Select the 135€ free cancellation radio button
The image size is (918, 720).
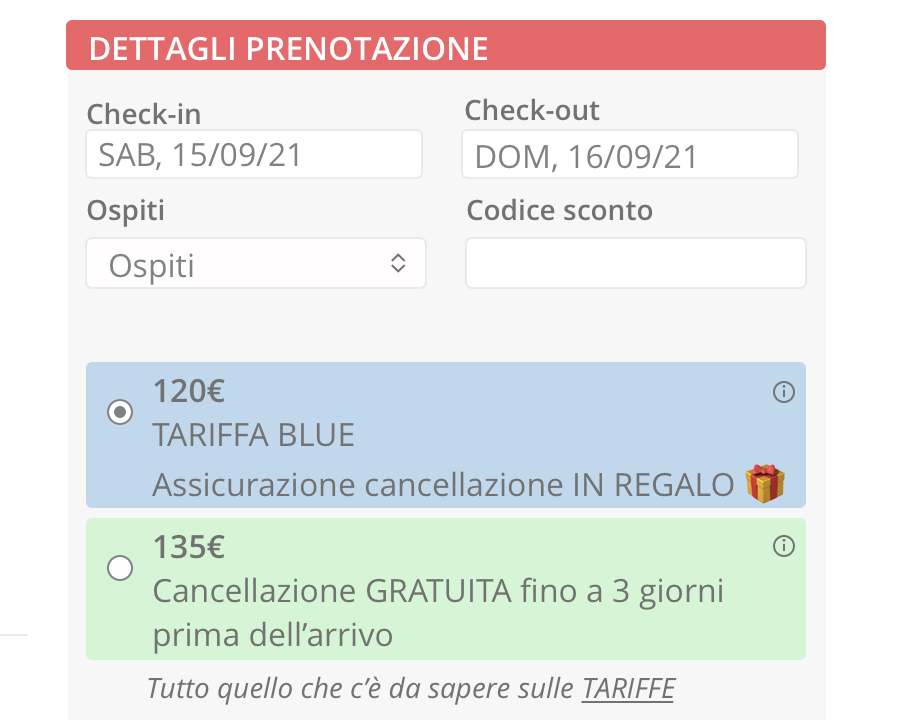(x=120, y=568)
